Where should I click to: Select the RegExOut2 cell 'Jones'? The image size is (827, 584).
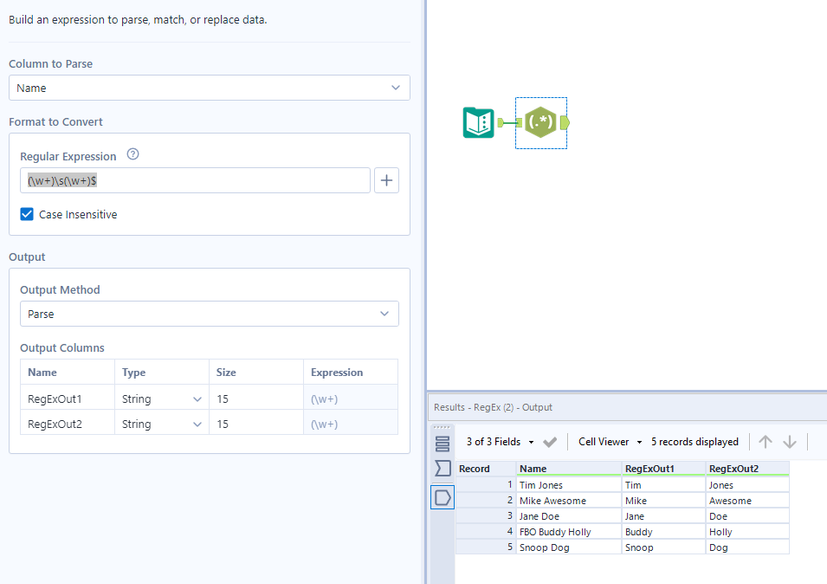tap(747, 485)
